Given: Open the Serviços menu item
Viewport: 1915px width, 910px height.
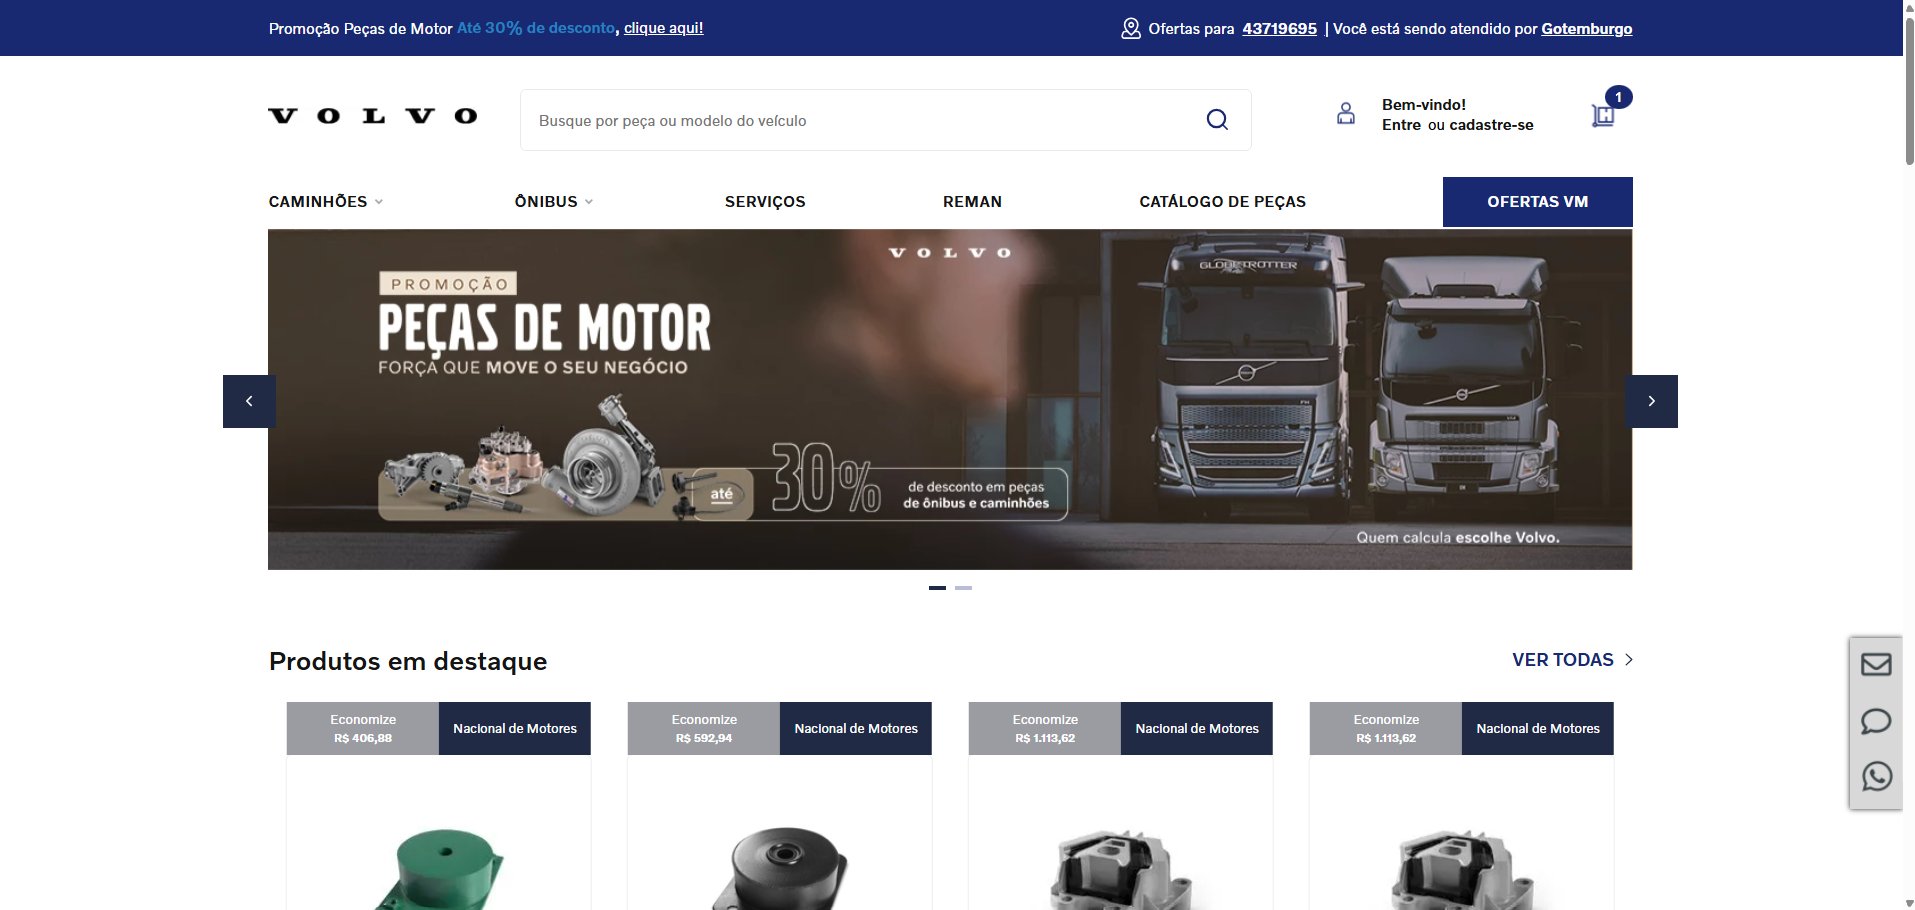Looking at the screenshot, I should tap(765, 202).
